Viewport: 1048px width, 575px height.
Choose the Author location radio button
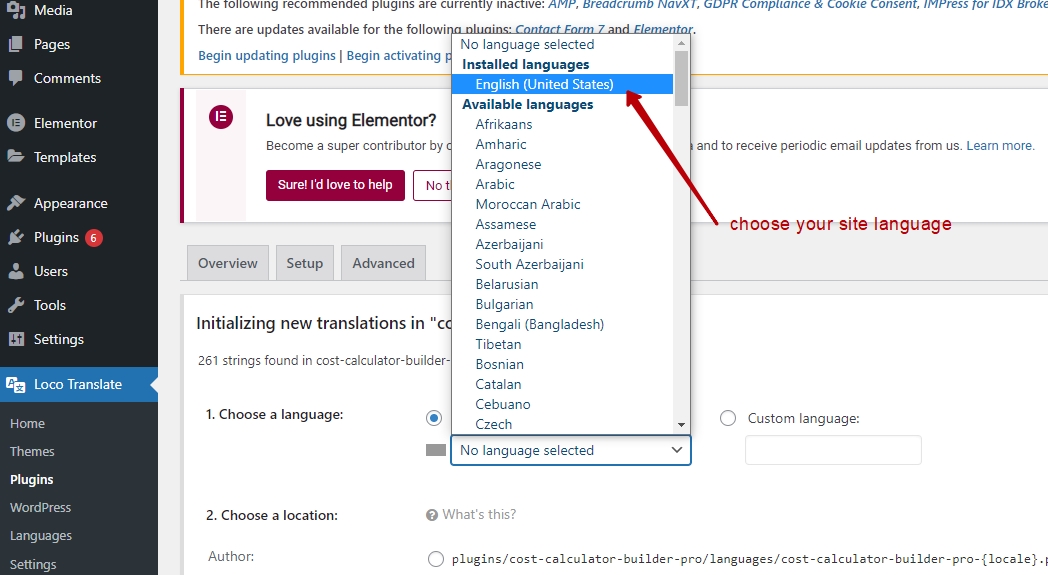tap(436, 559)
